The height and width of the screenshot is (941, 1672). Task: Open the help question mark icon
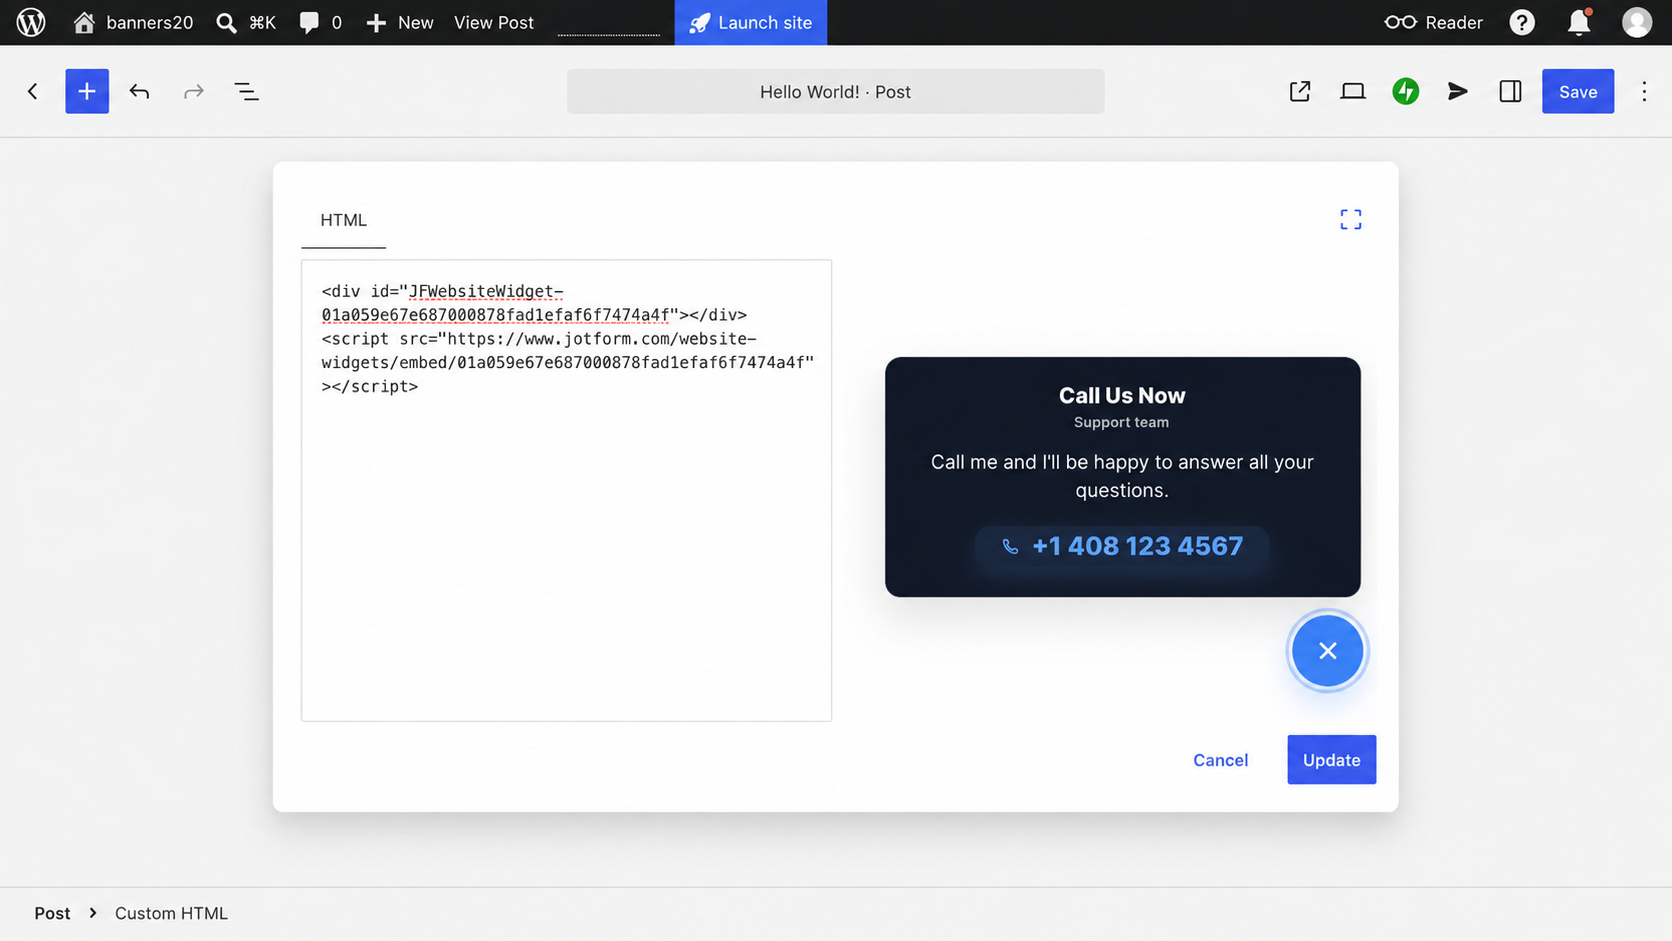click(1522, 22)
